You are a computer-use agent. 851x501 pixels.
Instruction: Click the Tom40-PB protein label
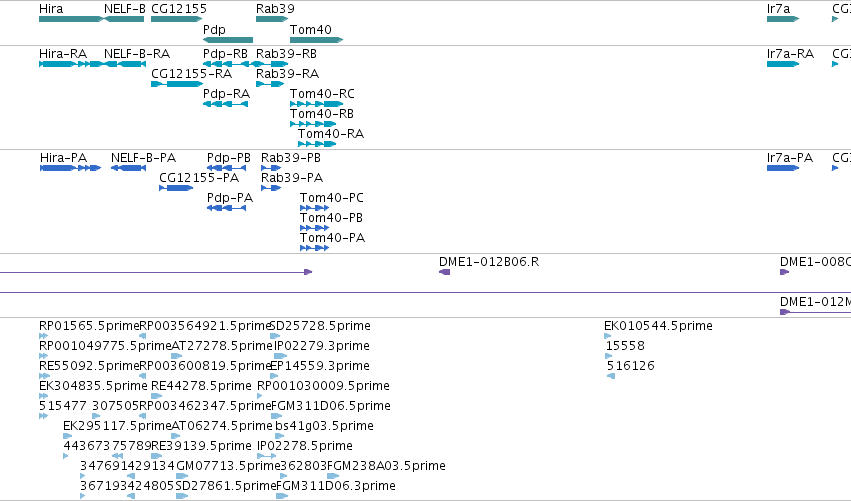tap(332, 219)
